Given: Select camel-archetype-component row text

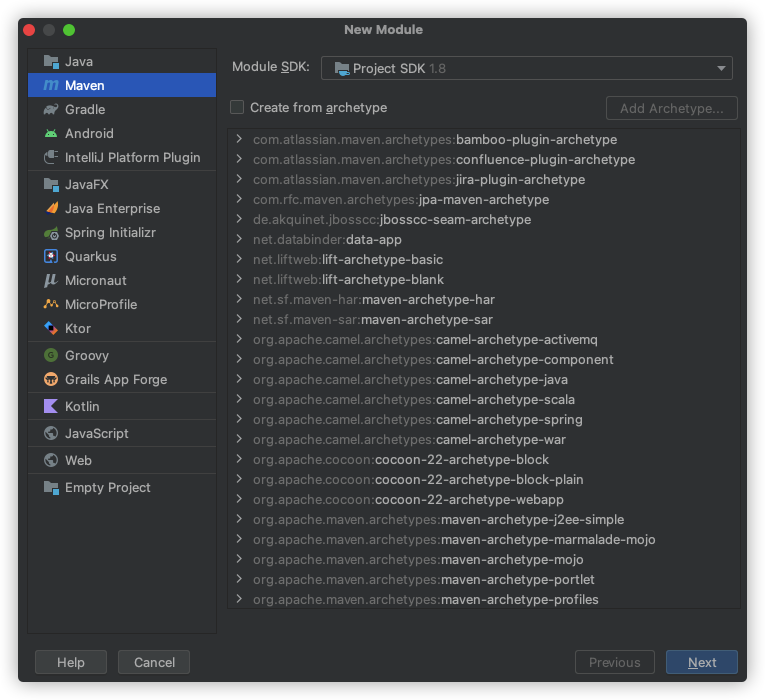Looking at the screenshot, I should pyautogui.click(x=433, y=360).
